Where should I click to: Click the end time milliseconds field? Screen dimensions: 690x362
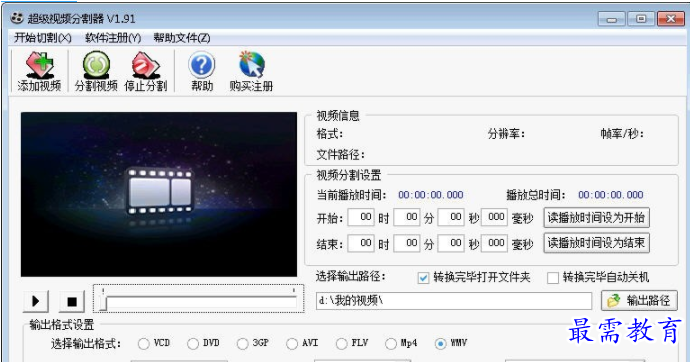click(x=495, y=243)
